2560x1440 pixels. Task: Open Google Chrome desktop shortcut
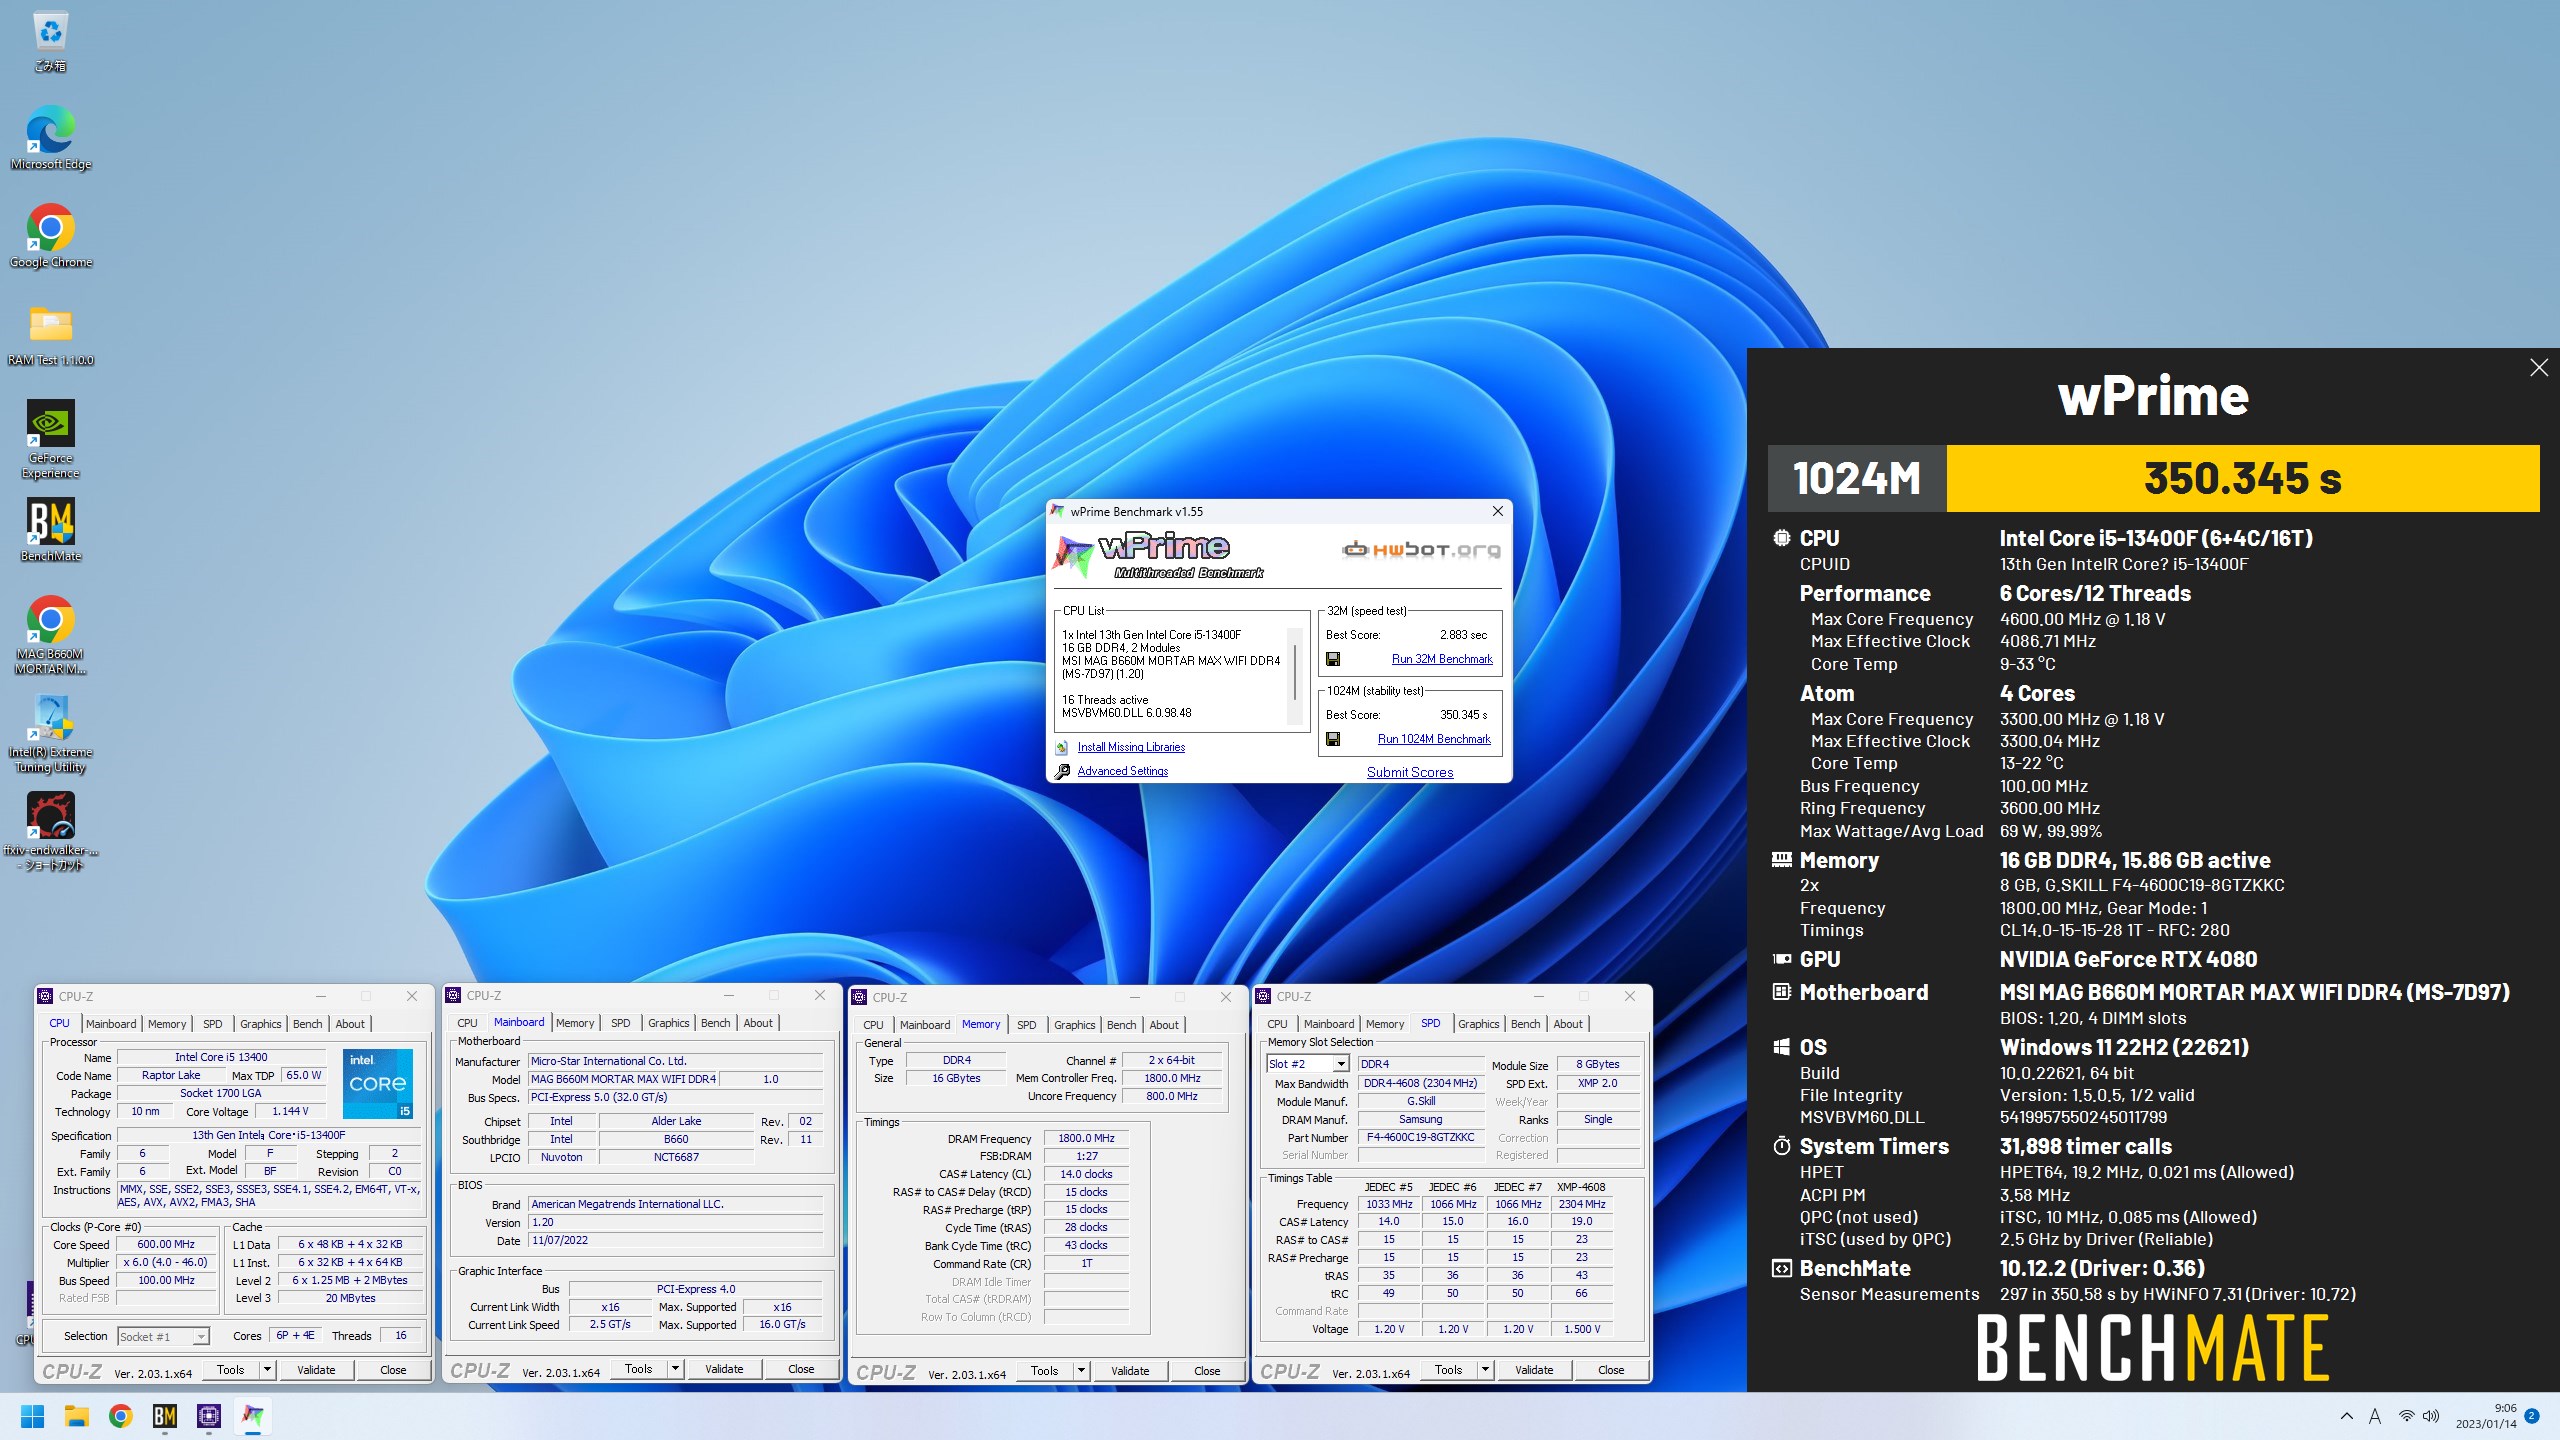[x=50, y=236]
